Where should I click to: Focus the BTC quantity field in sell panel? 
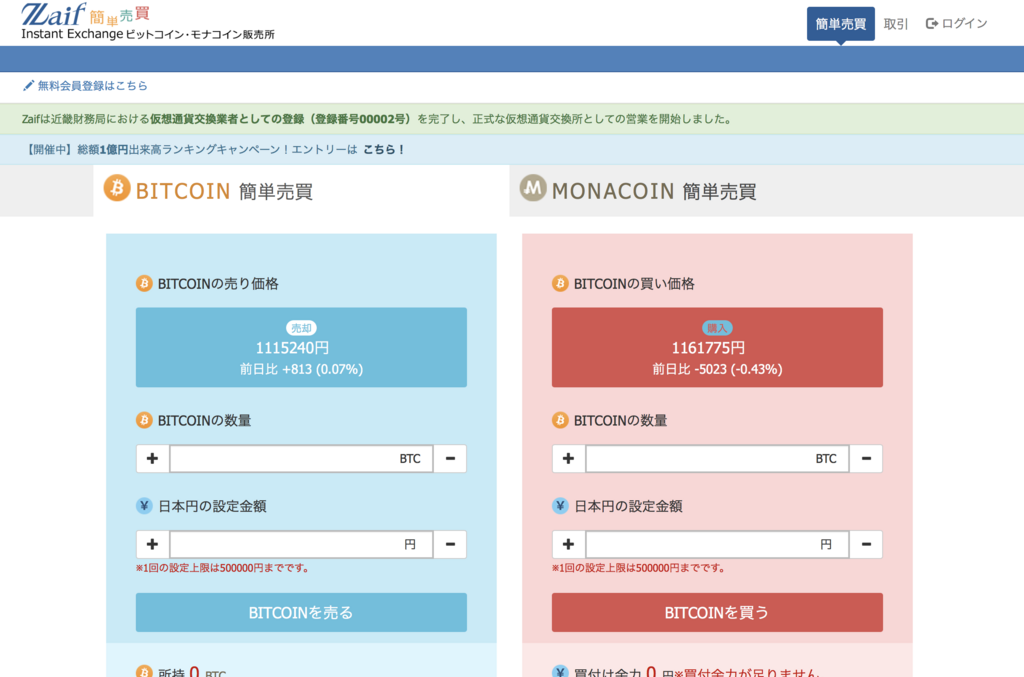point(301,458)
